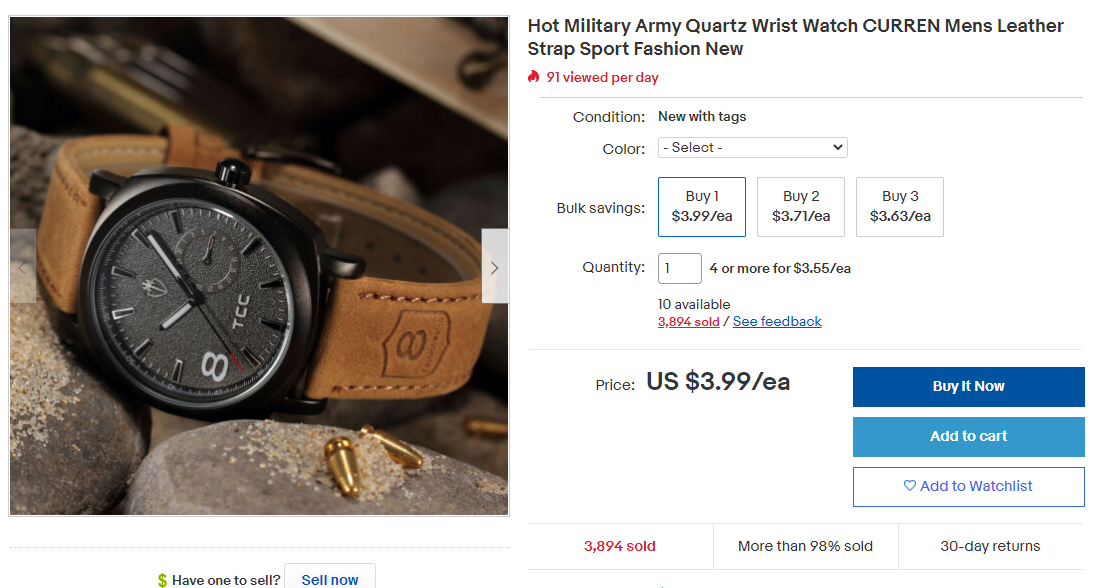Click the main watch product photo

point(259,266)
